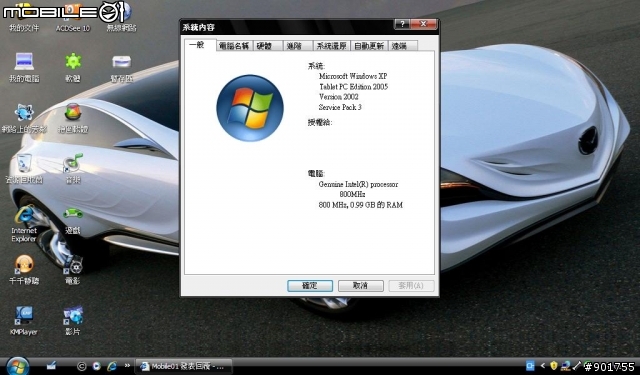This screenshot has width=640, height=375.
Task: Click the dialog help question-mark button
Action: pyautogui.click(x=402, y=24)
